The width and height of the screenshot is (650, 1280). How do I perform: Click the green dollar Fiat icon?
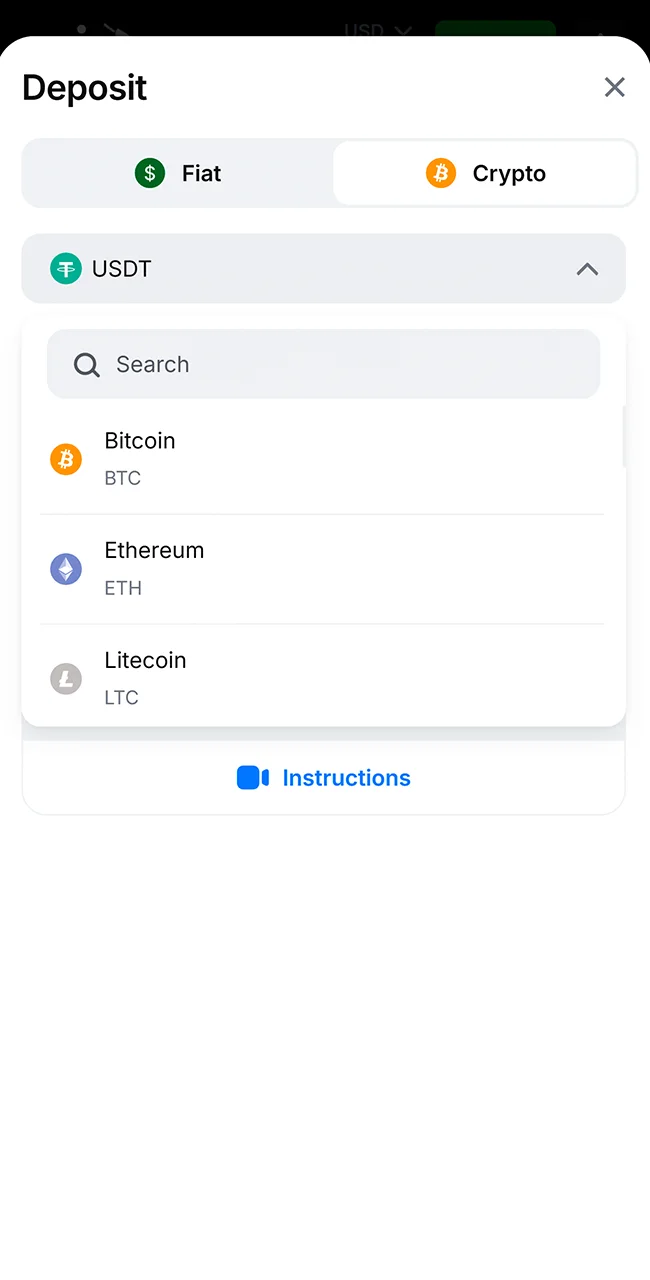(x=149, y=172)
